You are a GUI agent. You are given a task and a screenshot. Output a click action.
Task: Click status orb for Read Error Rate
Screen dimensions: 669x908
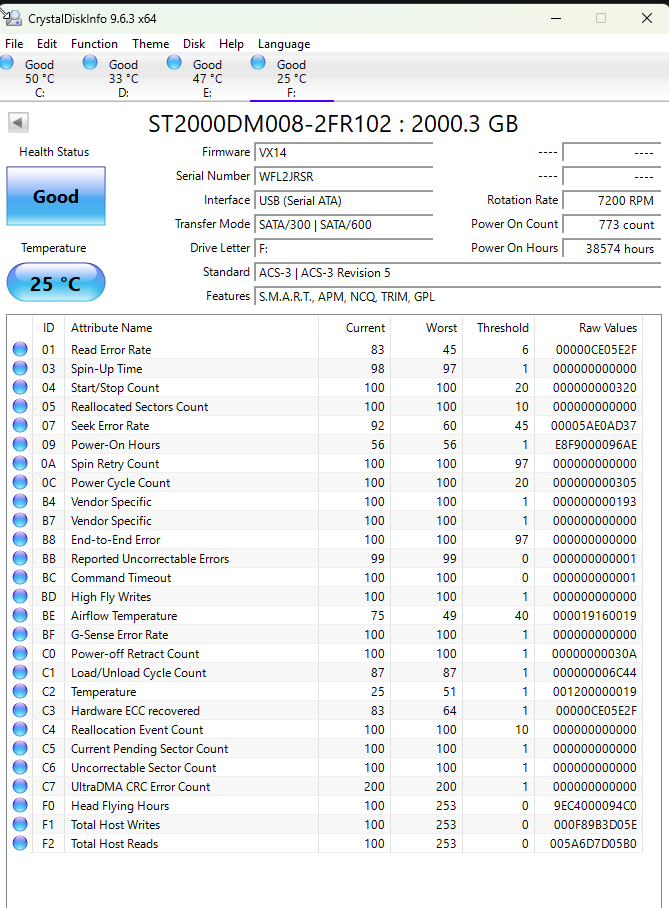click(20, 350)
